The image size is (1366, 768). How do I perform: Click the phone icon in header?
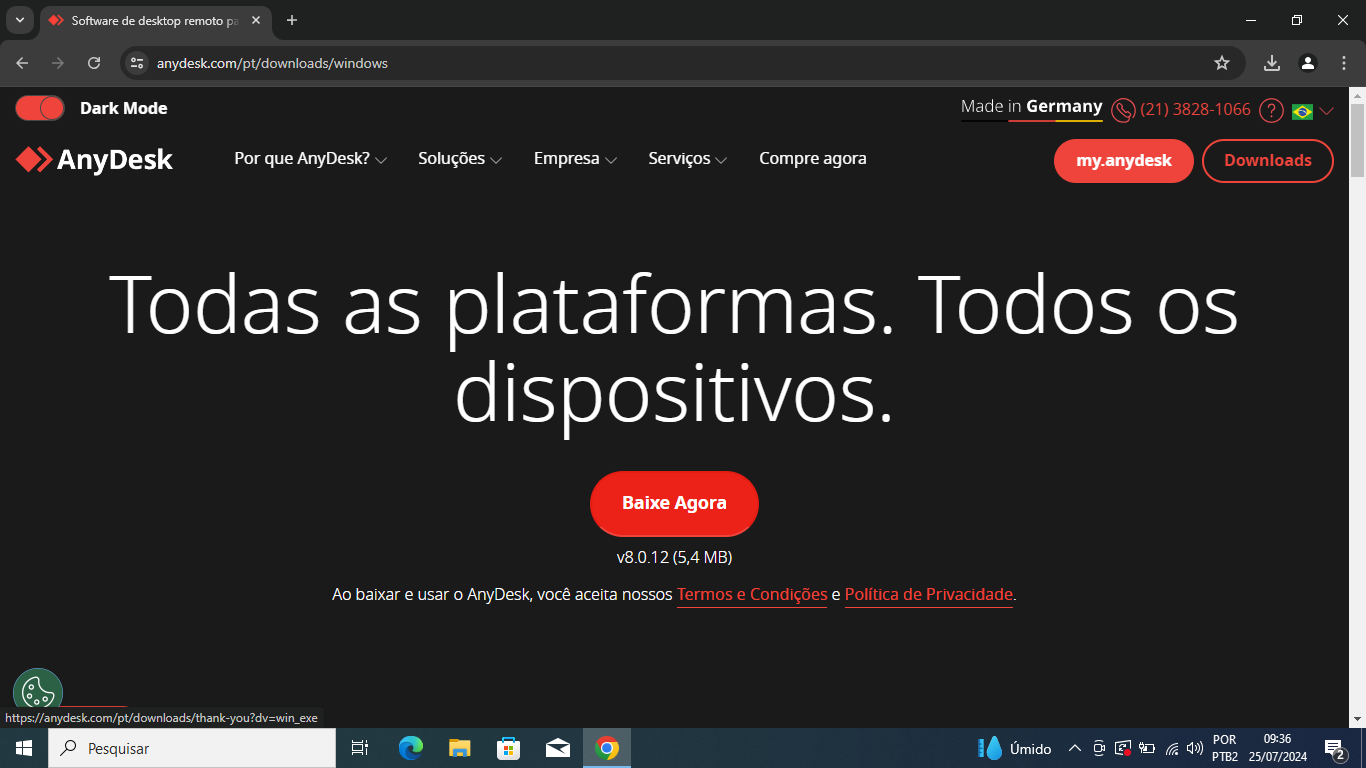click(1123, 110)
